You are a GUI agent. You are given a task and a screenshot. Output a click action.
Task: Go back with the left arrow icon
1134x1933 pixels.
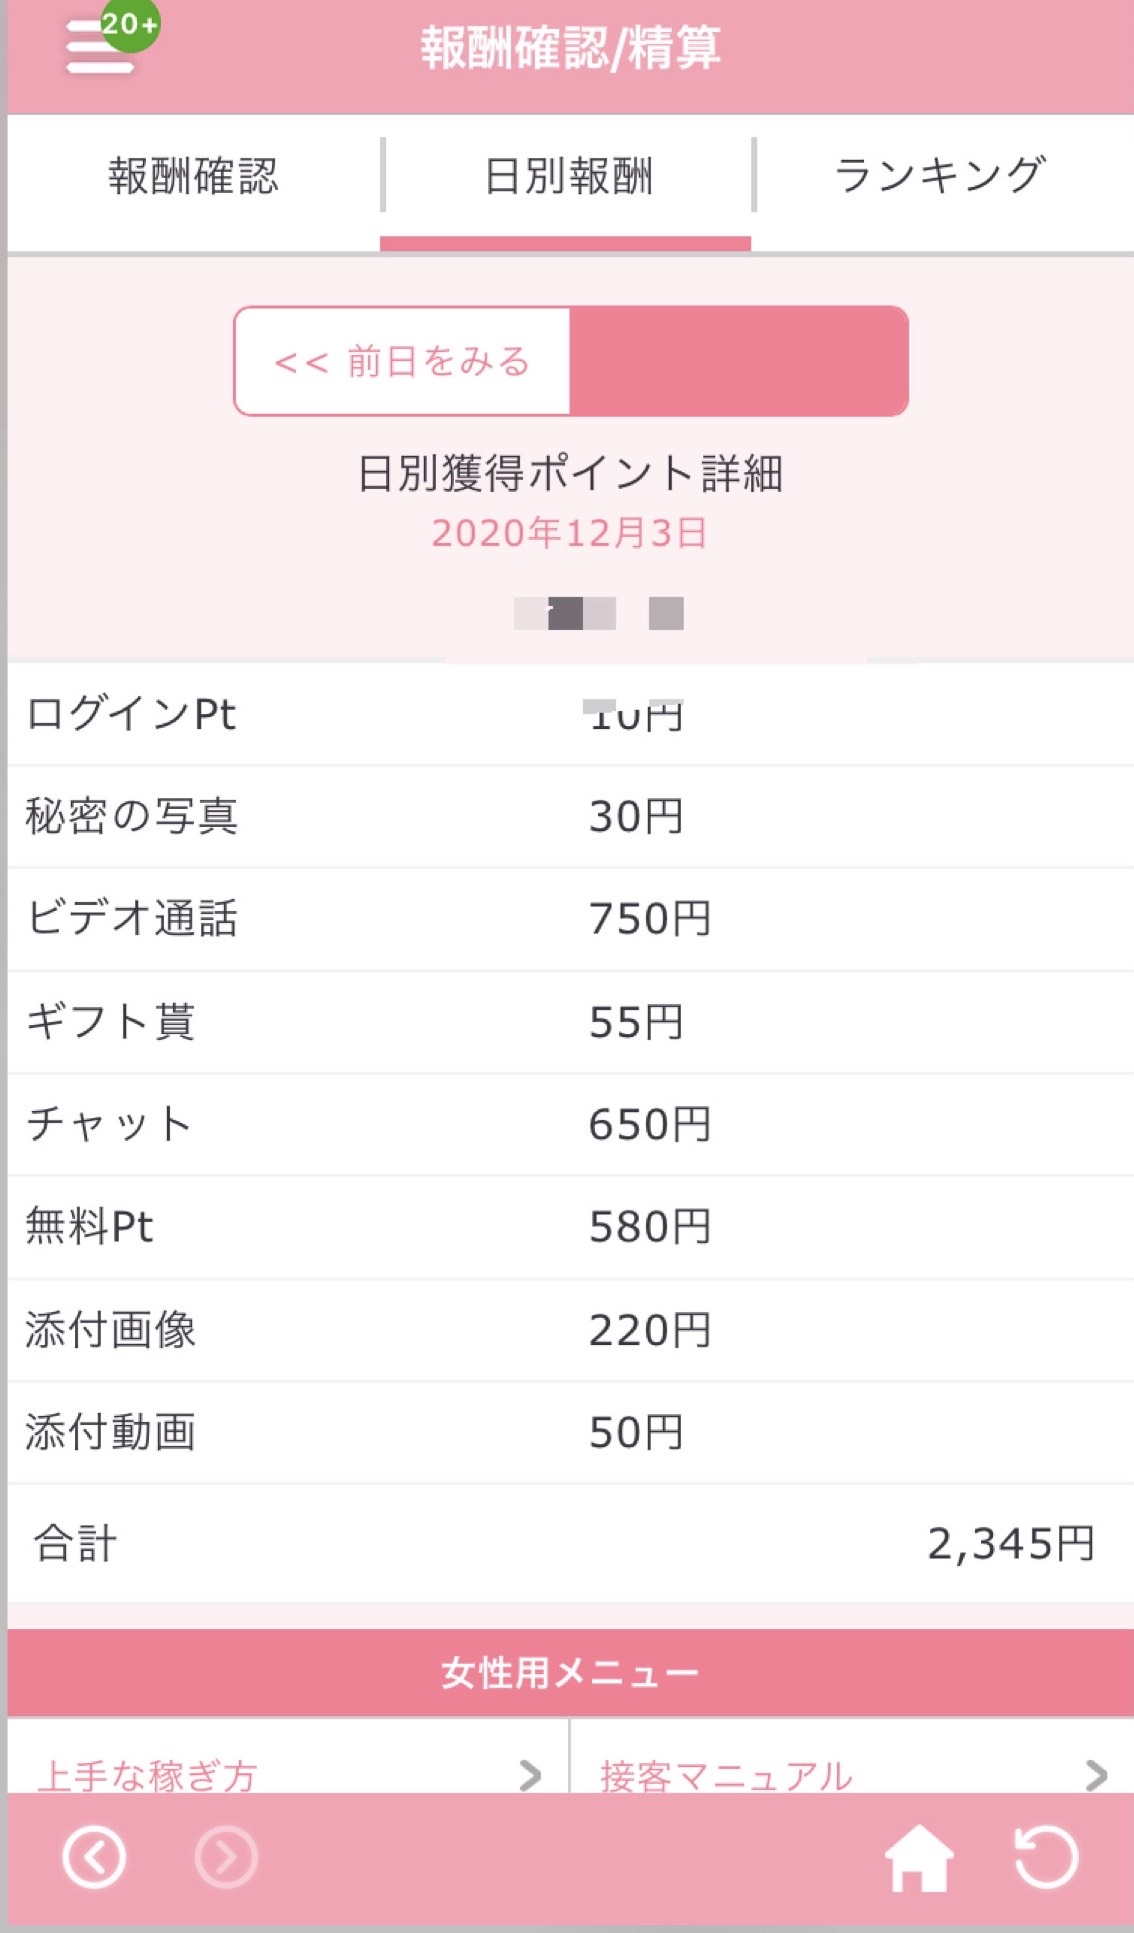(94, 1858)
